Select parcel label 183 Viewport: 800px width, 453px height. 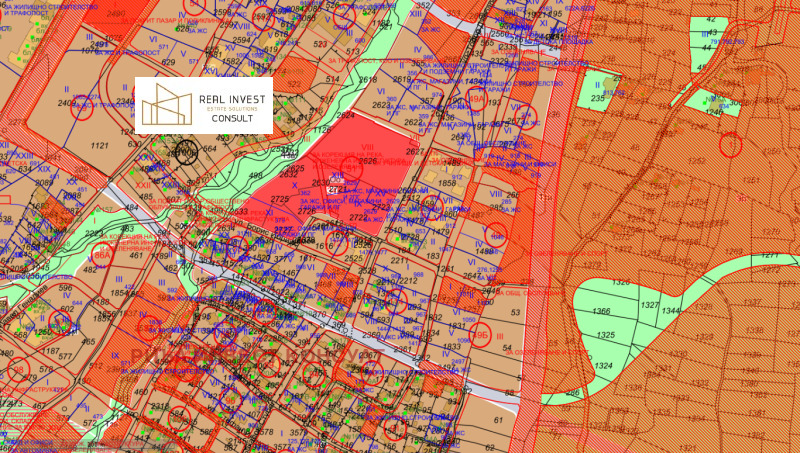[433, 256]
